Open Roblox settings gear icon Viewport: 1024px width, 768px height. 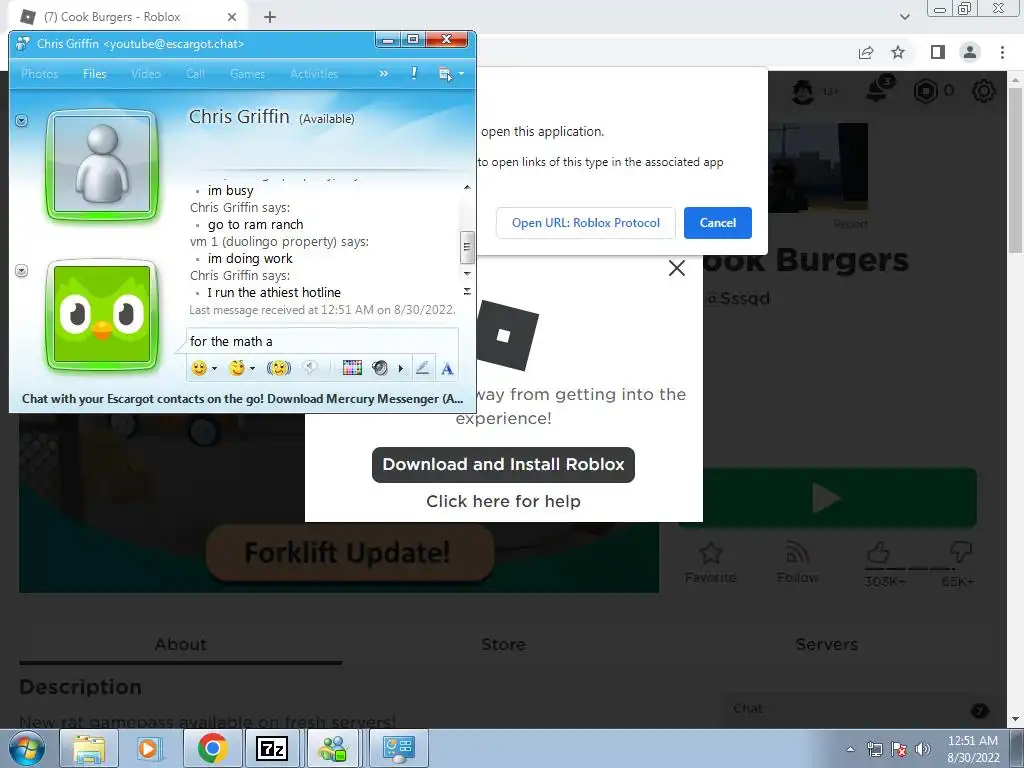coord(984,91)
